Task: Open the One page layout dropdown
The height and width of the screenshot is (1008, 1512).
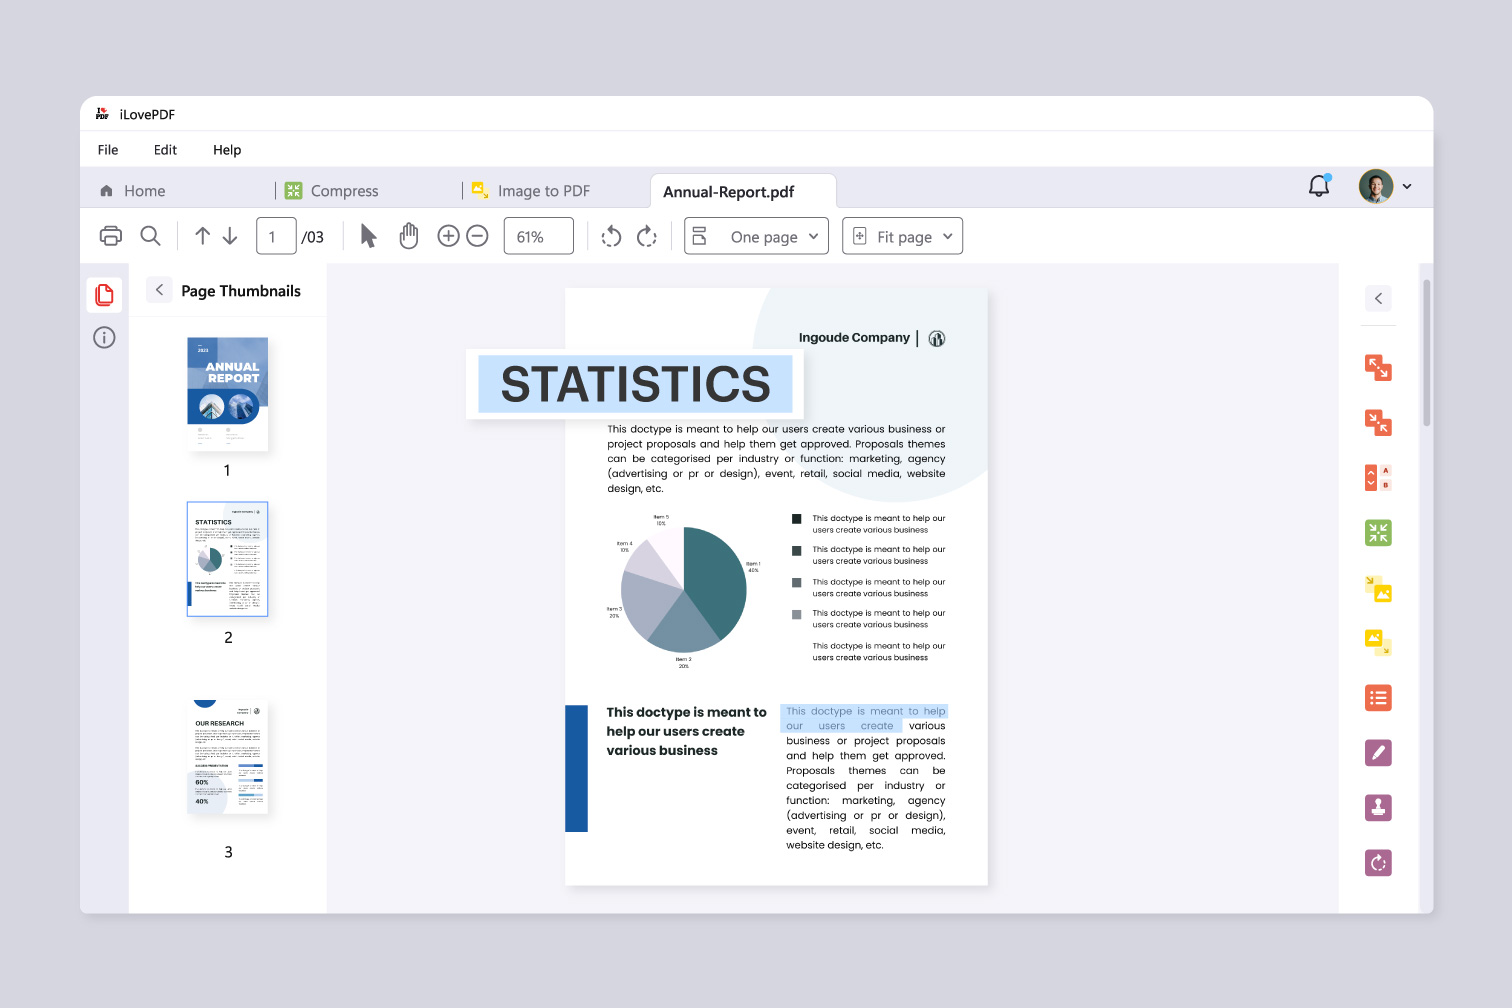Action: [x=756, y=236]
